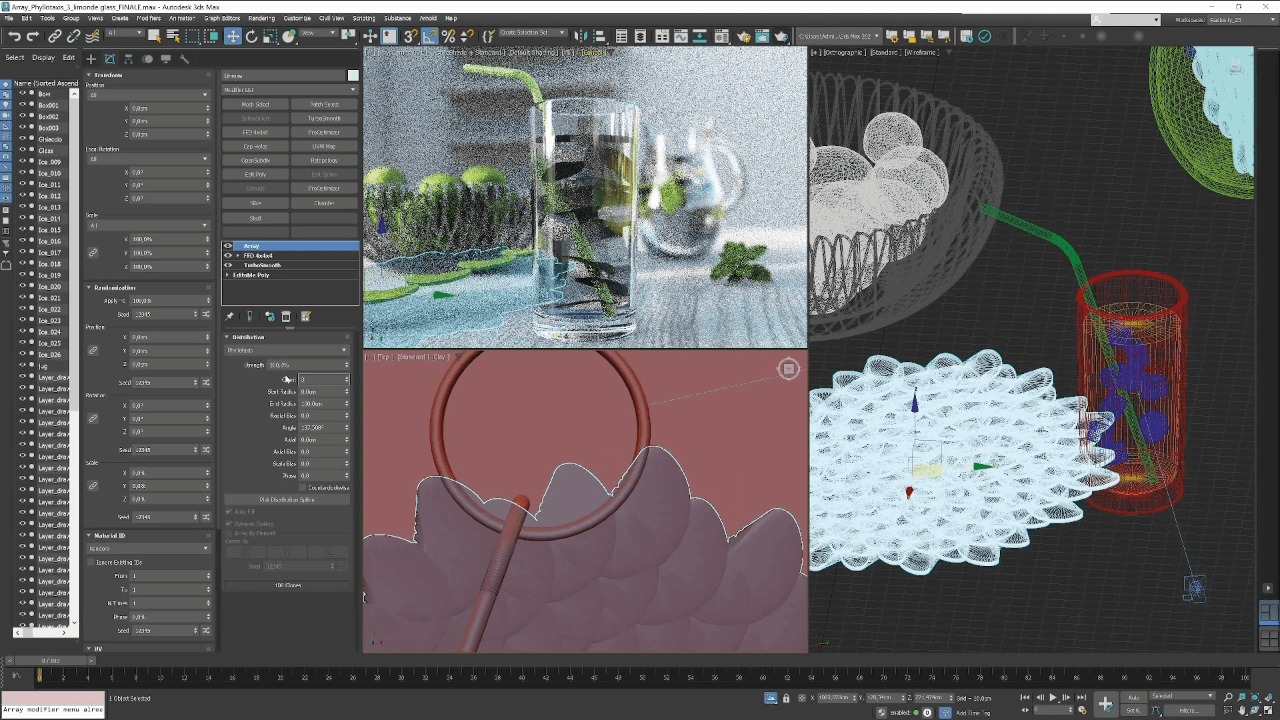Toggle Array modifier eye in stack
Viewport: 1280px width, 720px height.
tap(228, 246)
